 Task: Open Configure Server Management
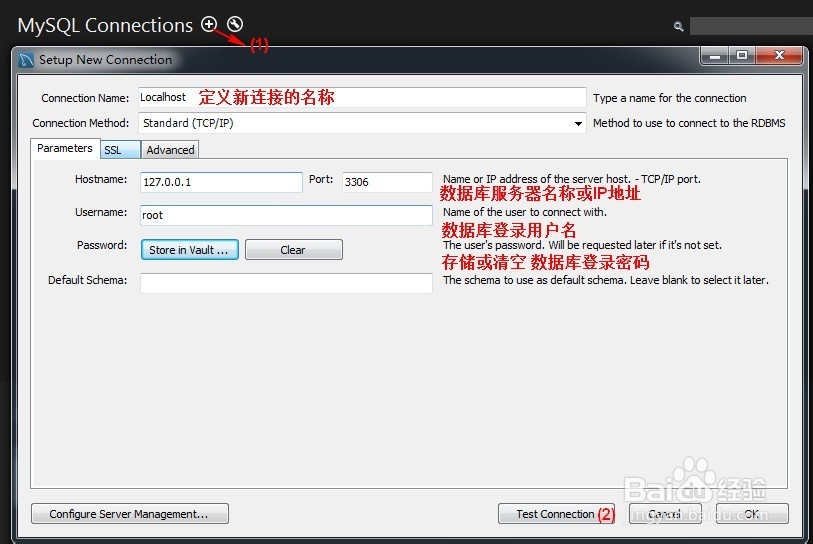coord(130,513)
